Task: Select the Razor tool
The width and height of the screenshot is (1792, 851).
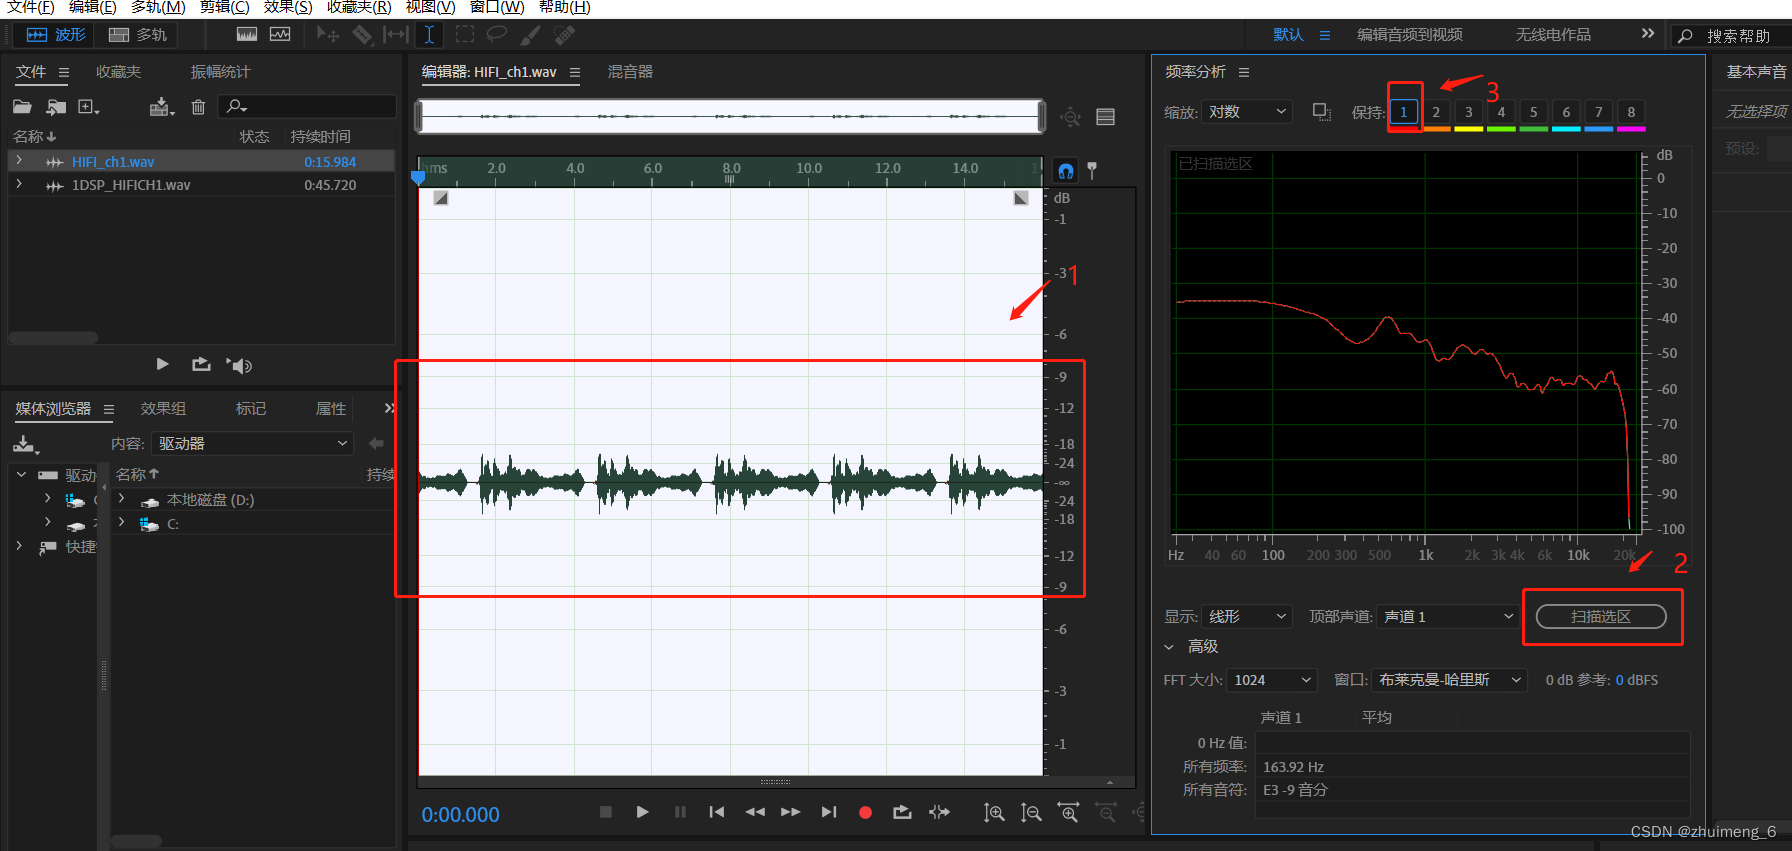Action: tap(362, 35)
